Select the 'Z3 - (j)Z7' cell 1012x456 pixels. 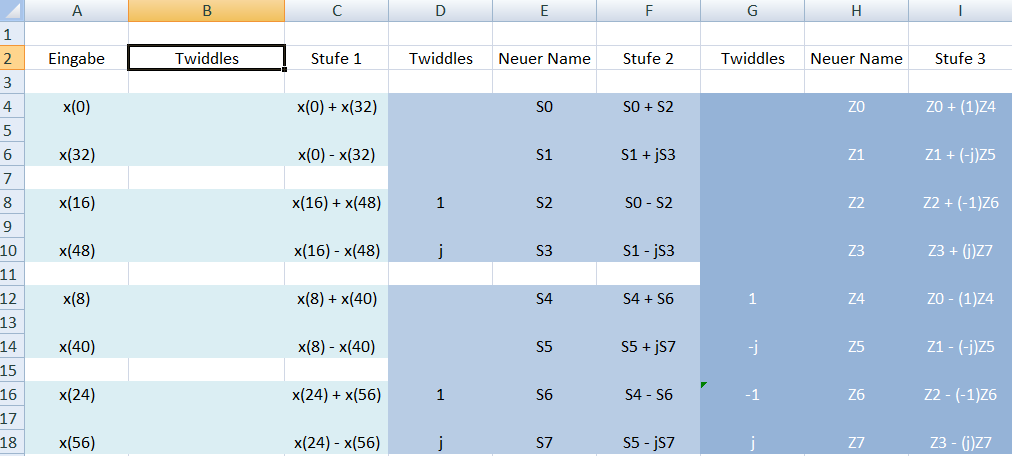point(960,442)
